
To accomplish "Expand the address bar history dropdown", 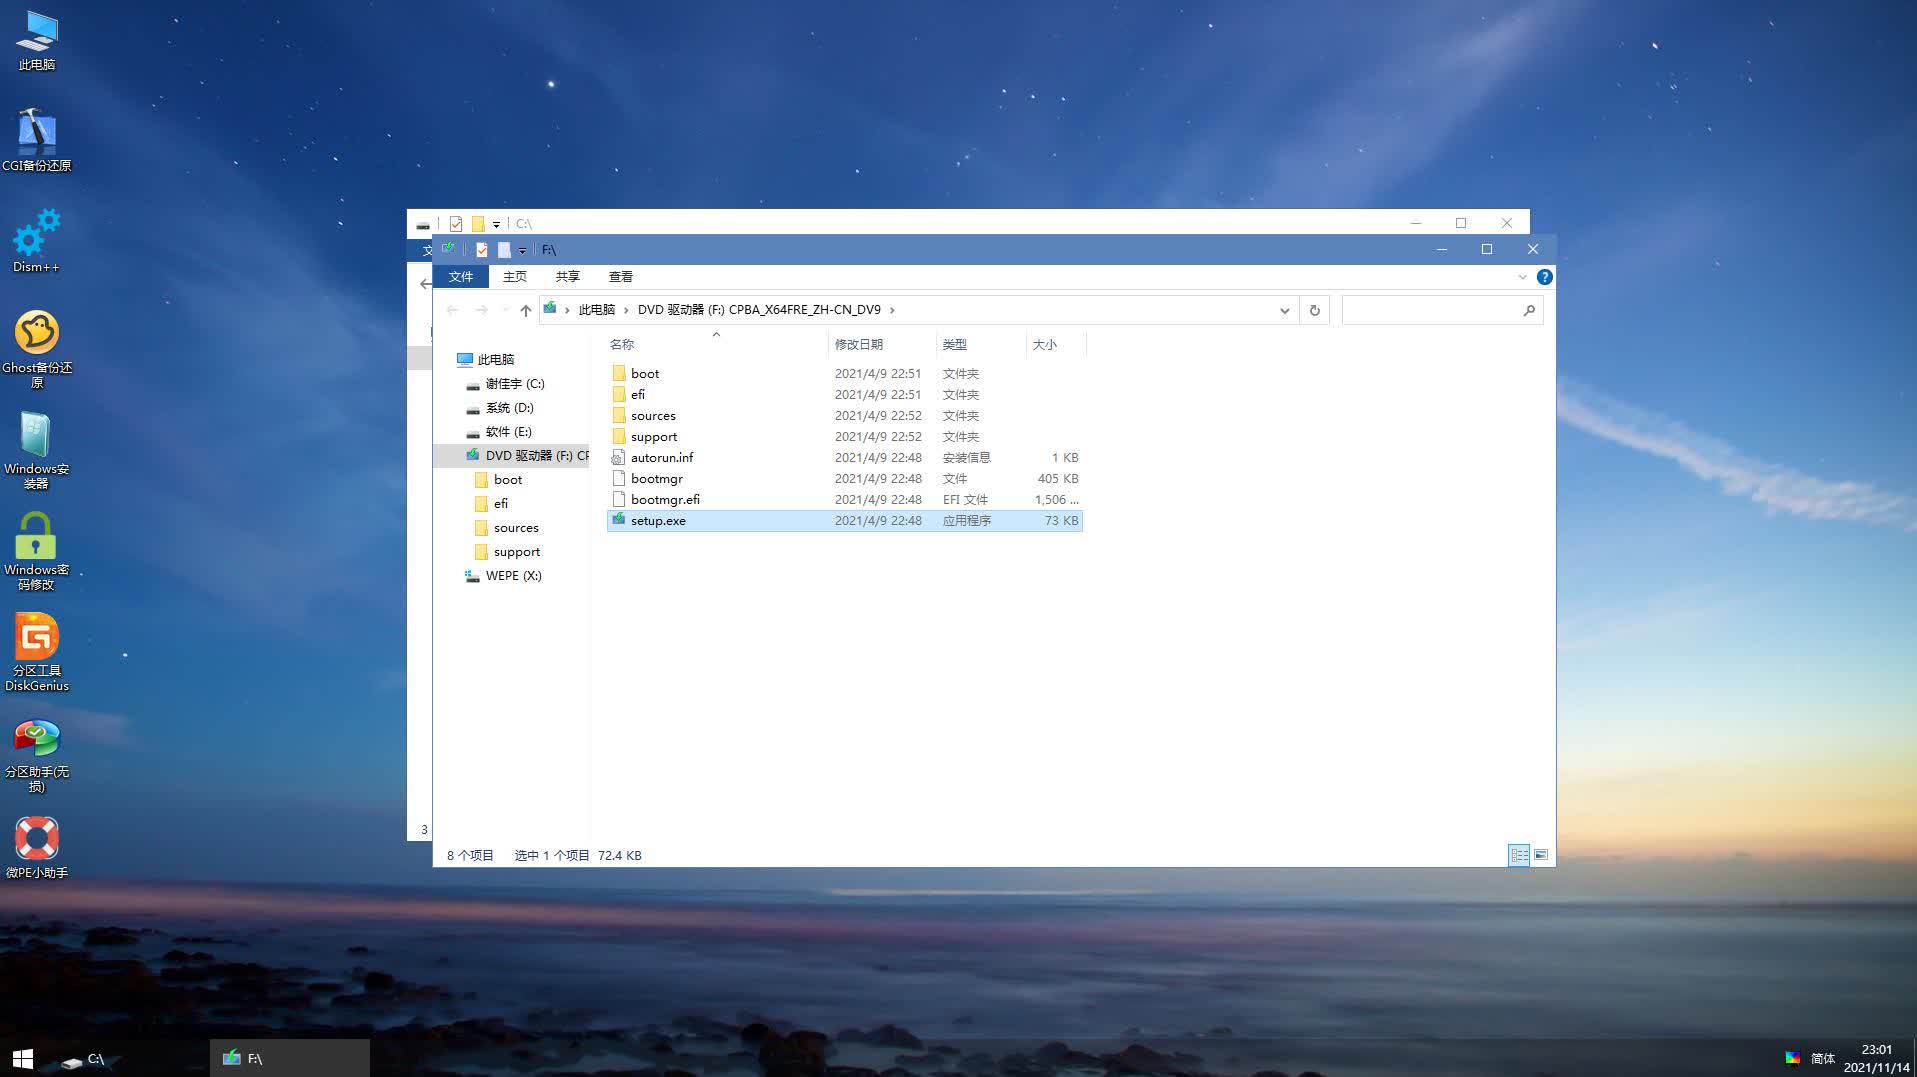I will click(1284, 311).
